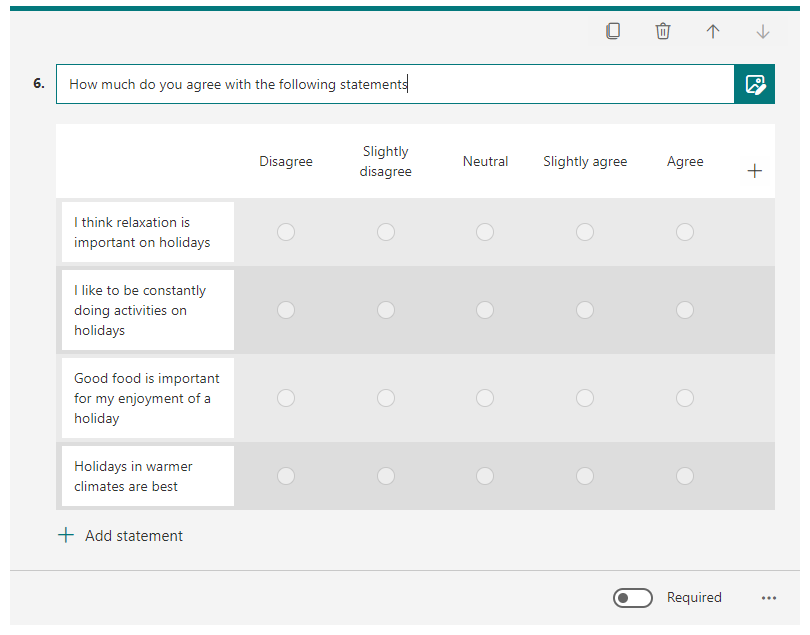Click the plus icon beside Add statement

pyautogui.click(x=65, y=535)
